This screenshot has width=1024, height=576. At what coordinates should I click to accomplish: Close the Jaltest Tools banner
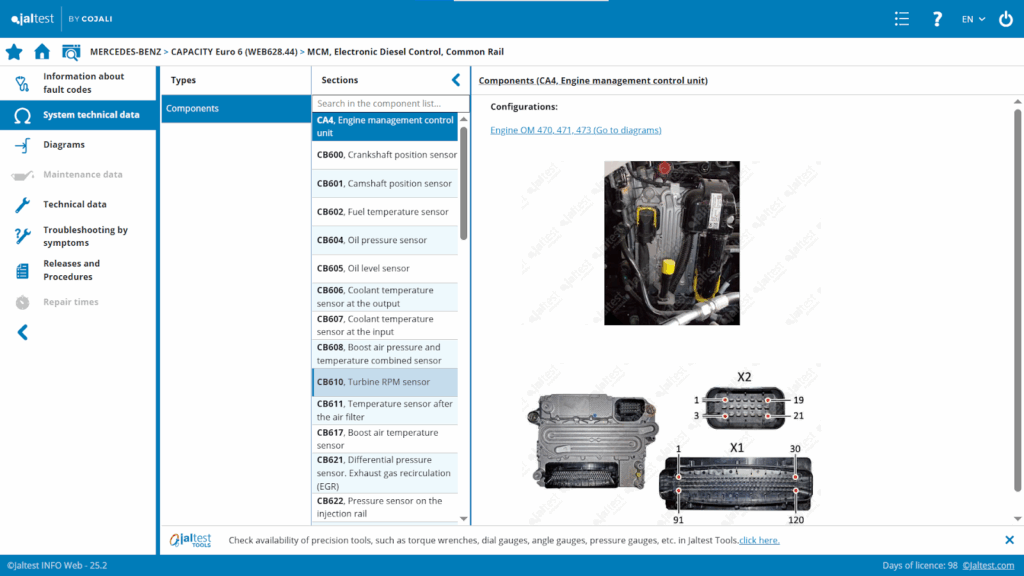pyautogui.click(x=1009, y=540)
